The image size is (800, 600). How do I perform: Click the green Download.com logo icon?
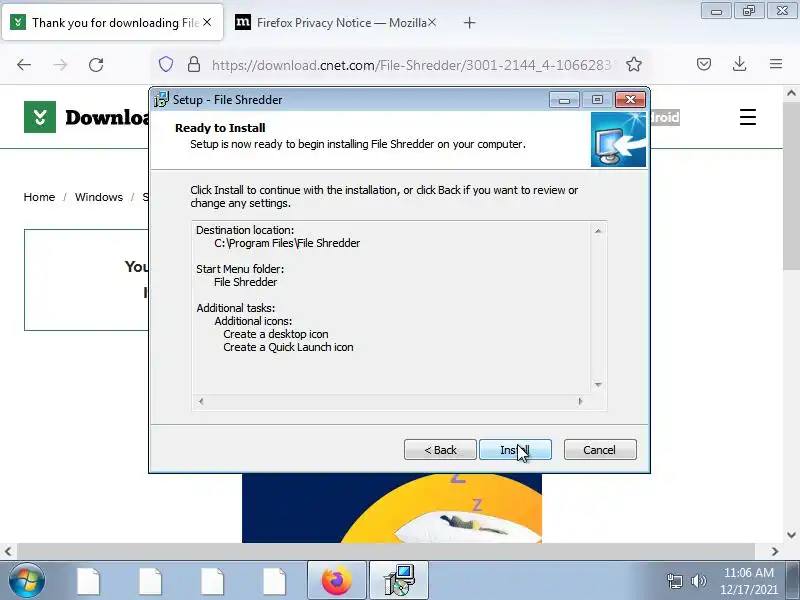click(40, 117)
